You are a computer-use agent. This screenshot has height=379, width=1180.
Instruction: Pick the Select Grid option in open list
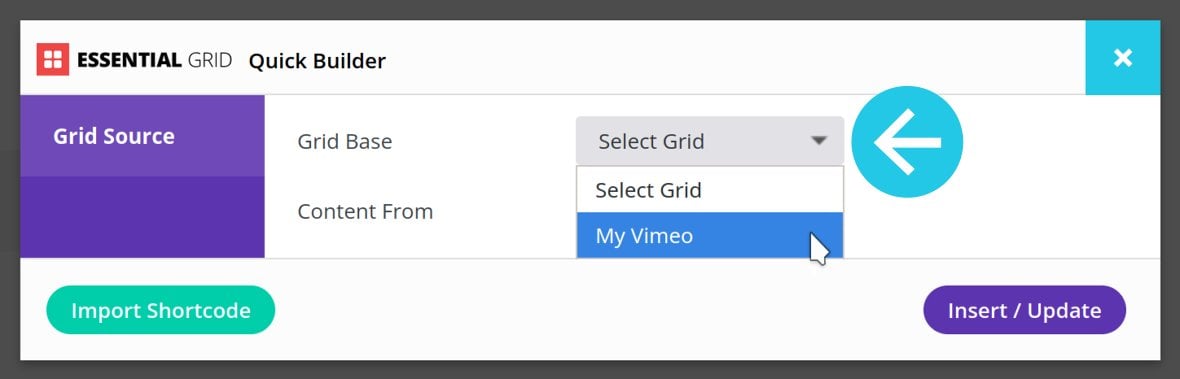[x=710, y=190]
